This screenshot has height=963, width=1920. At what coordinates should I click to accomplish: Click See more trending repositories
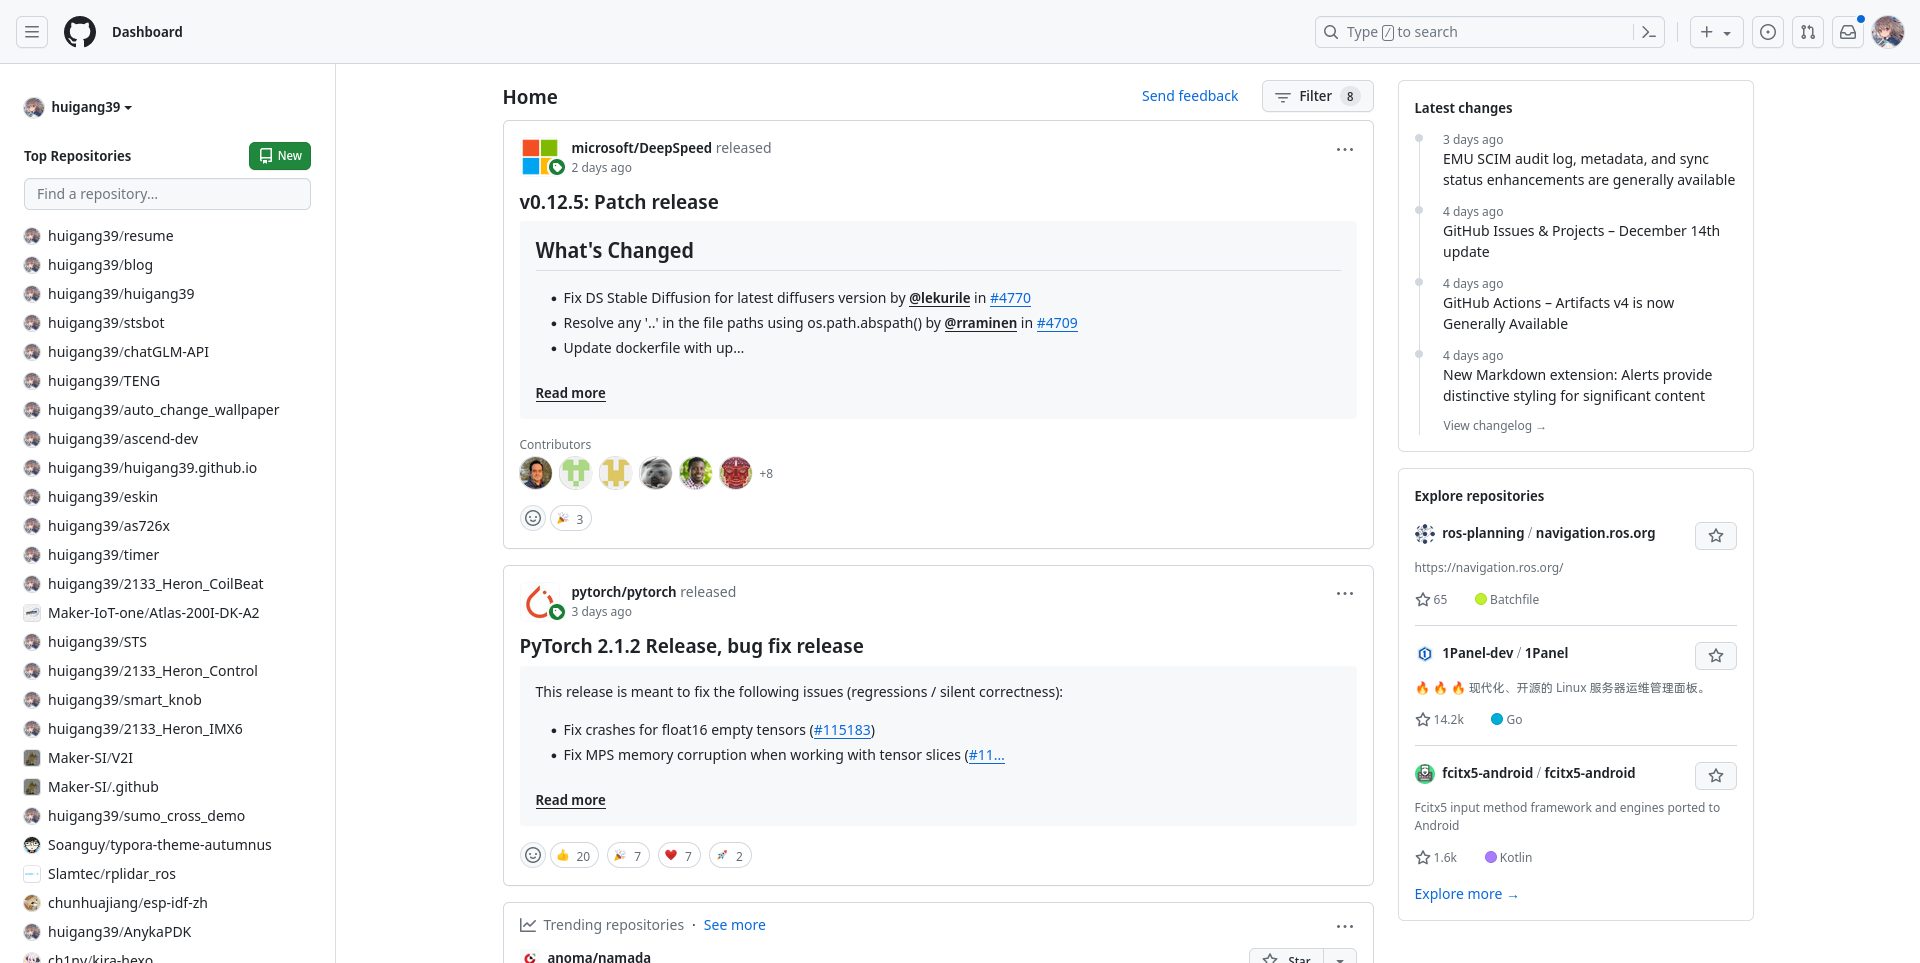pyautogui.click(x=735, y=925)
